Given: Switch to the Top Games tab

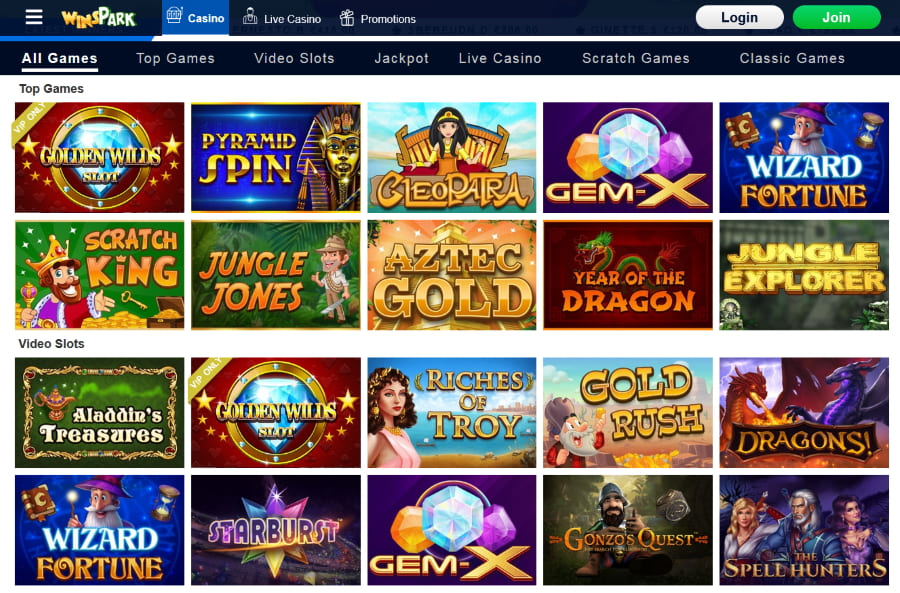Looking at the screenshot, I should 175,58.
